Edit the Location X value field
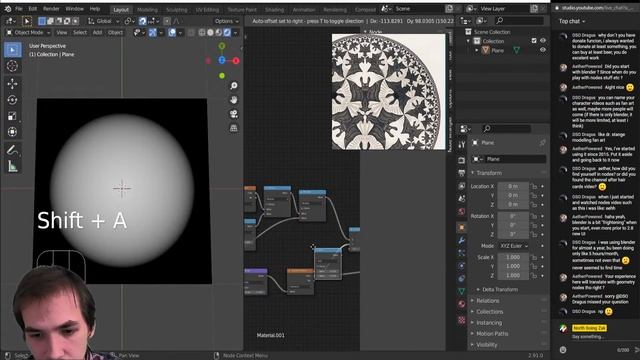 point(513,186)
